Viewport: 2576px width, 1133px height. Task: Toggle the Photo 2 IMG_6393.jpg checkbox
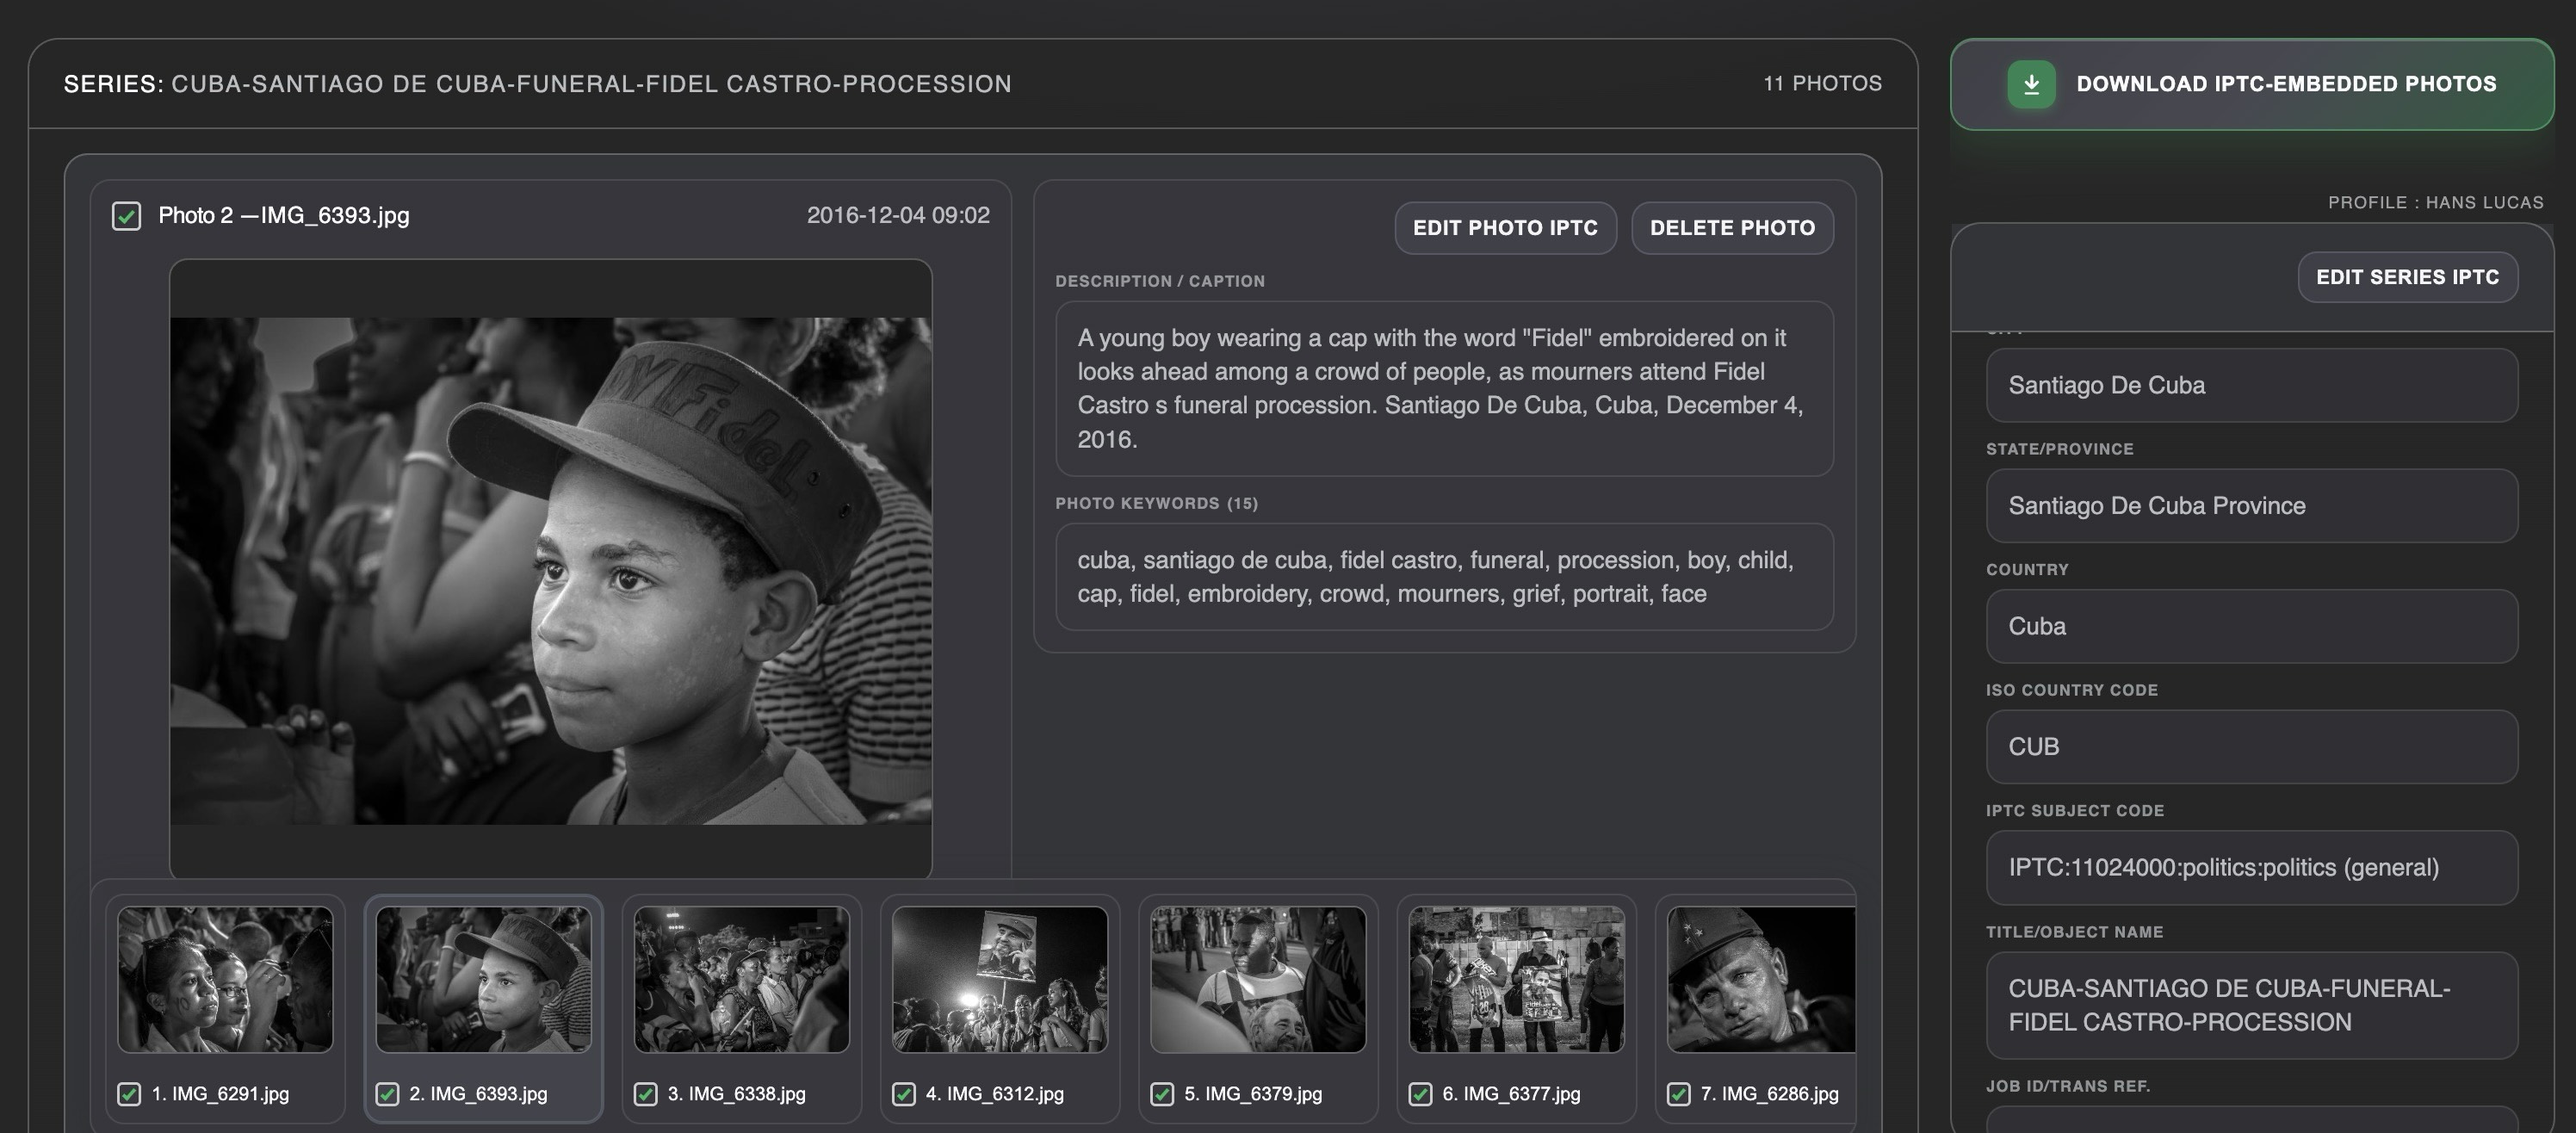point(126,216)
